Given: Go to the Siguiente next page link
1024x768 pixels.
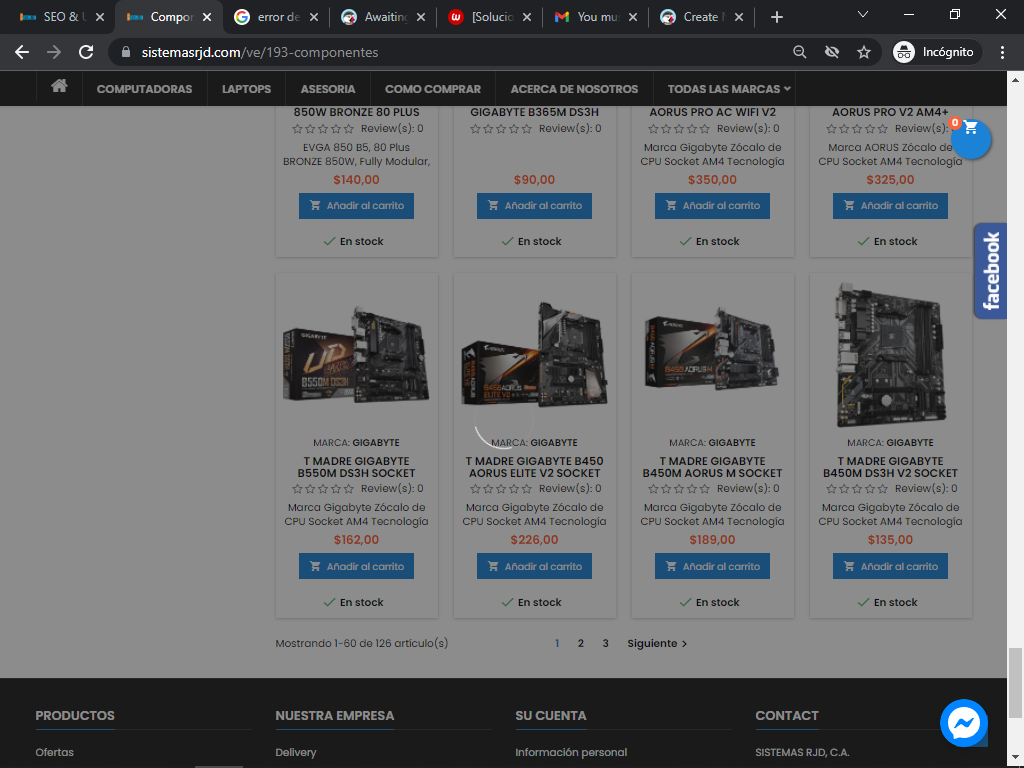Looking at the screenshot, I should click(657, 643).
